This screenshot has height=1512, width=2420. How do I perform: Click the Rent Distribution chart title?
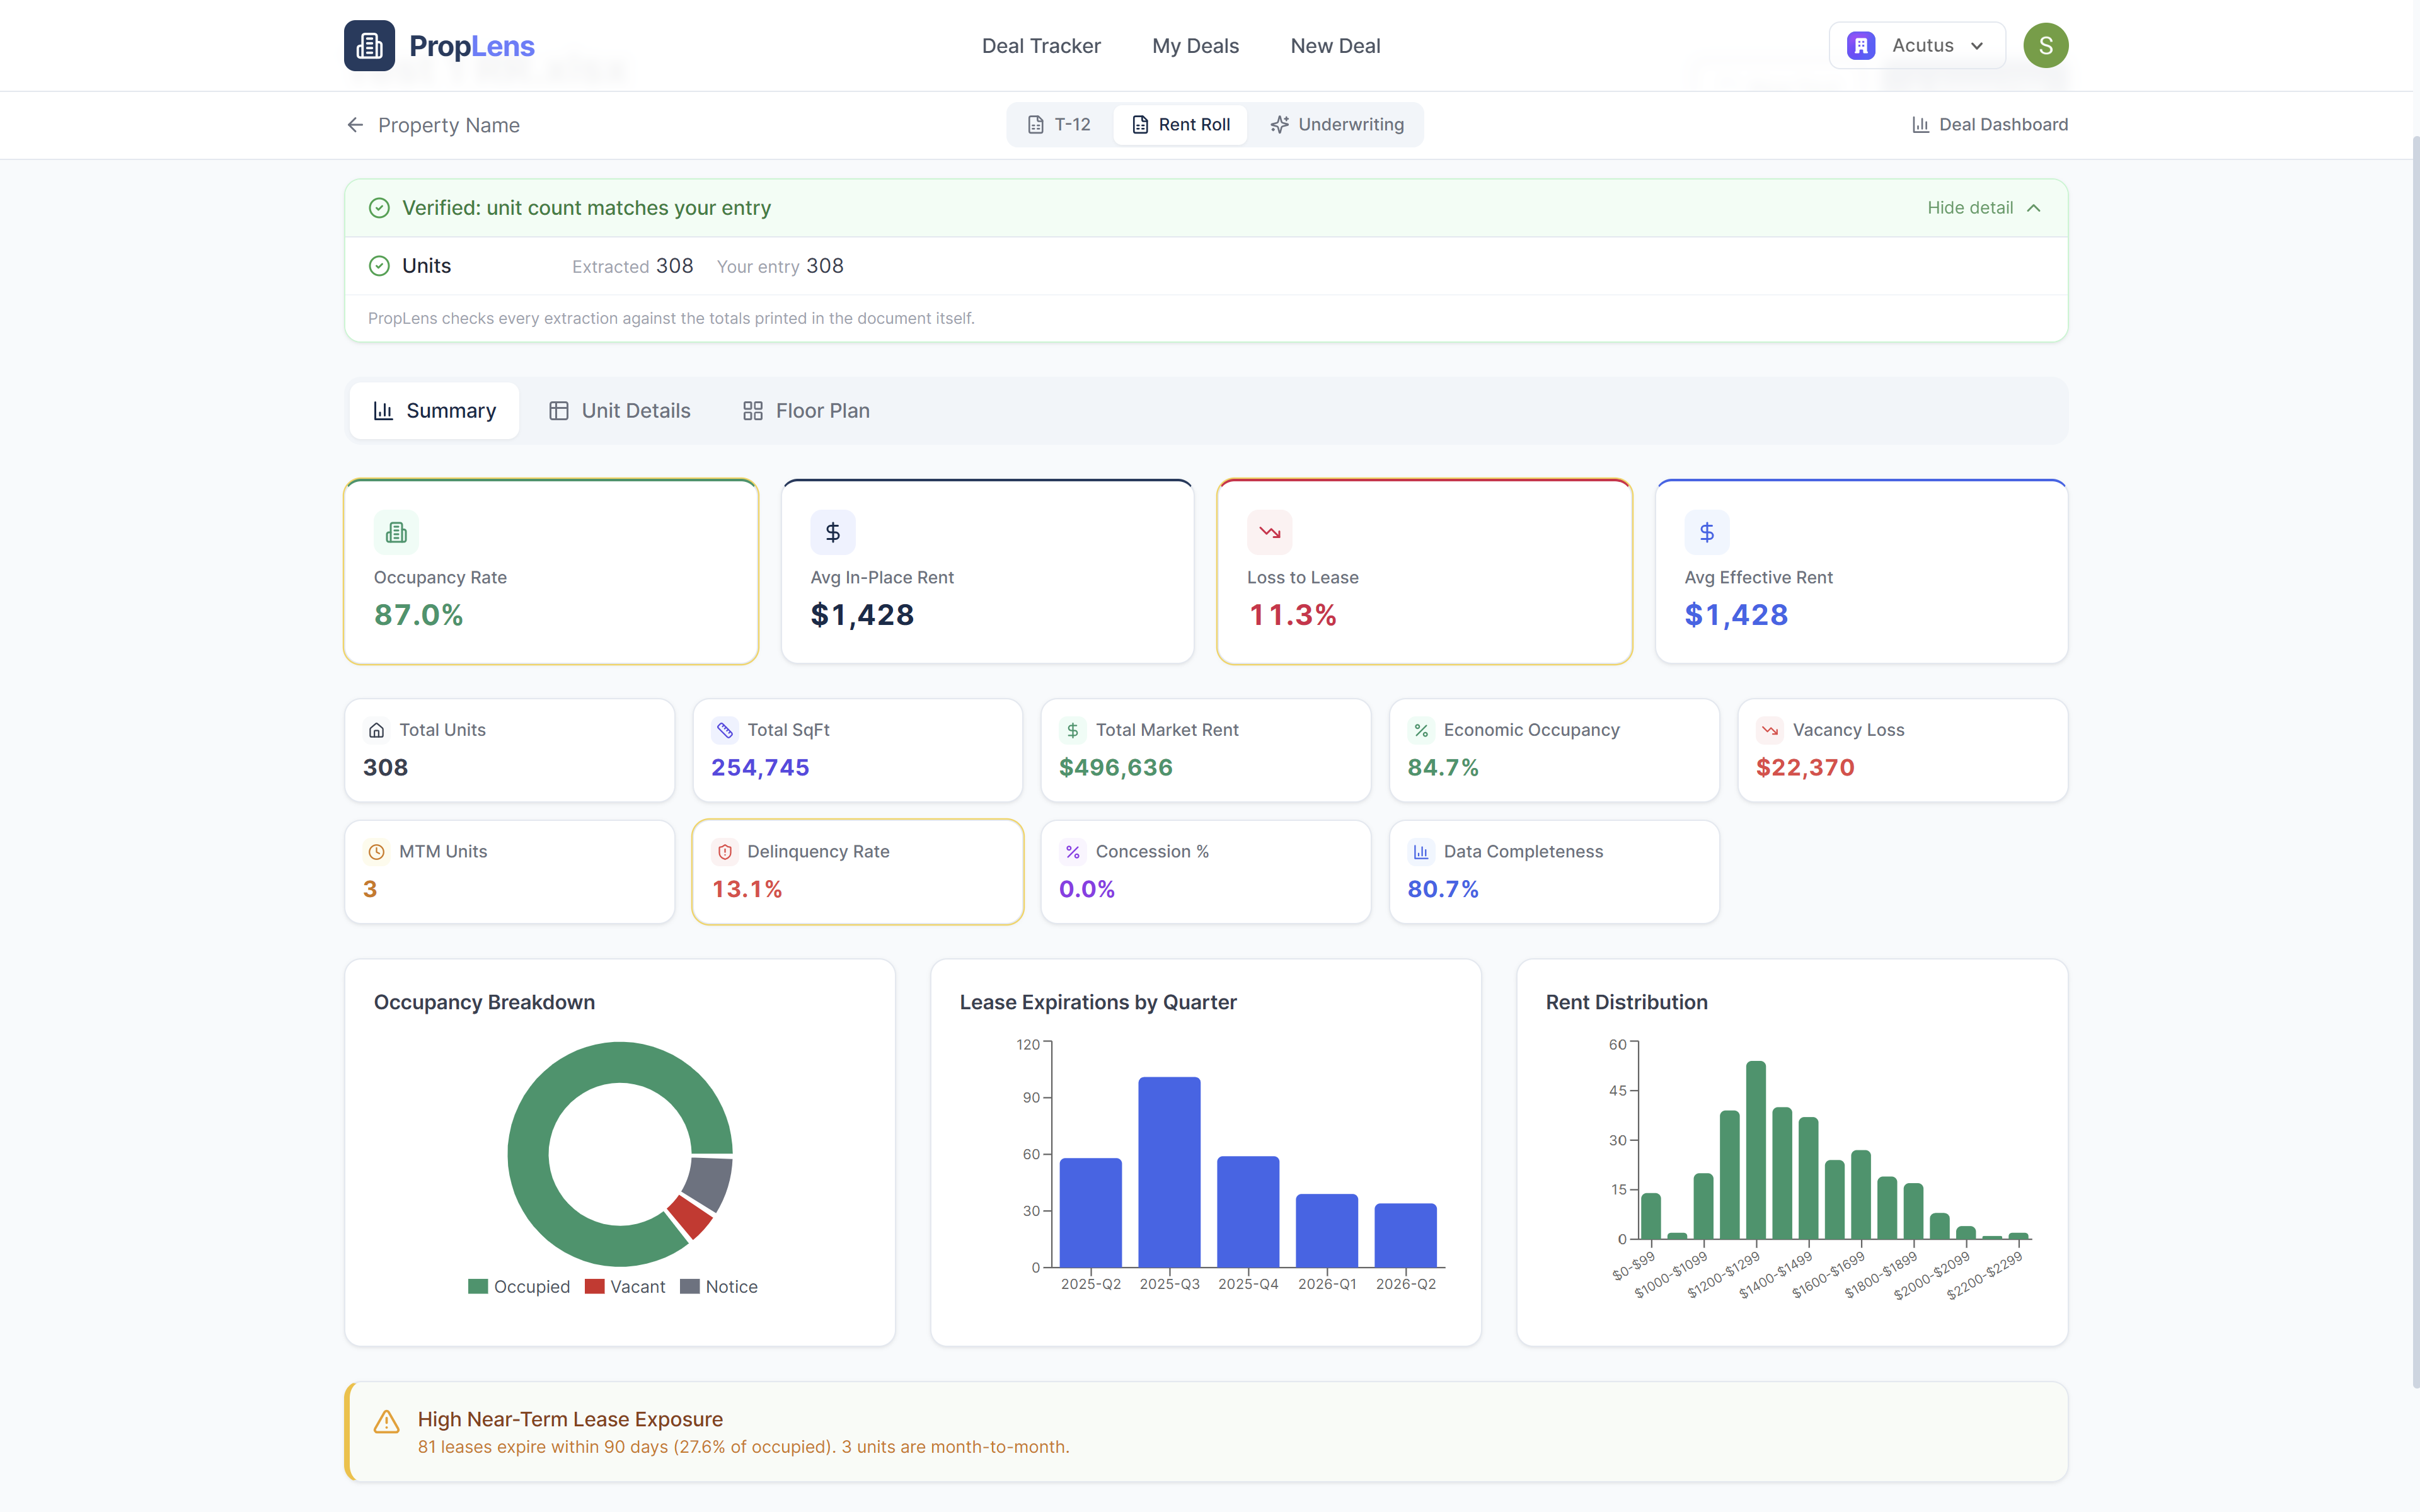1626,1002
